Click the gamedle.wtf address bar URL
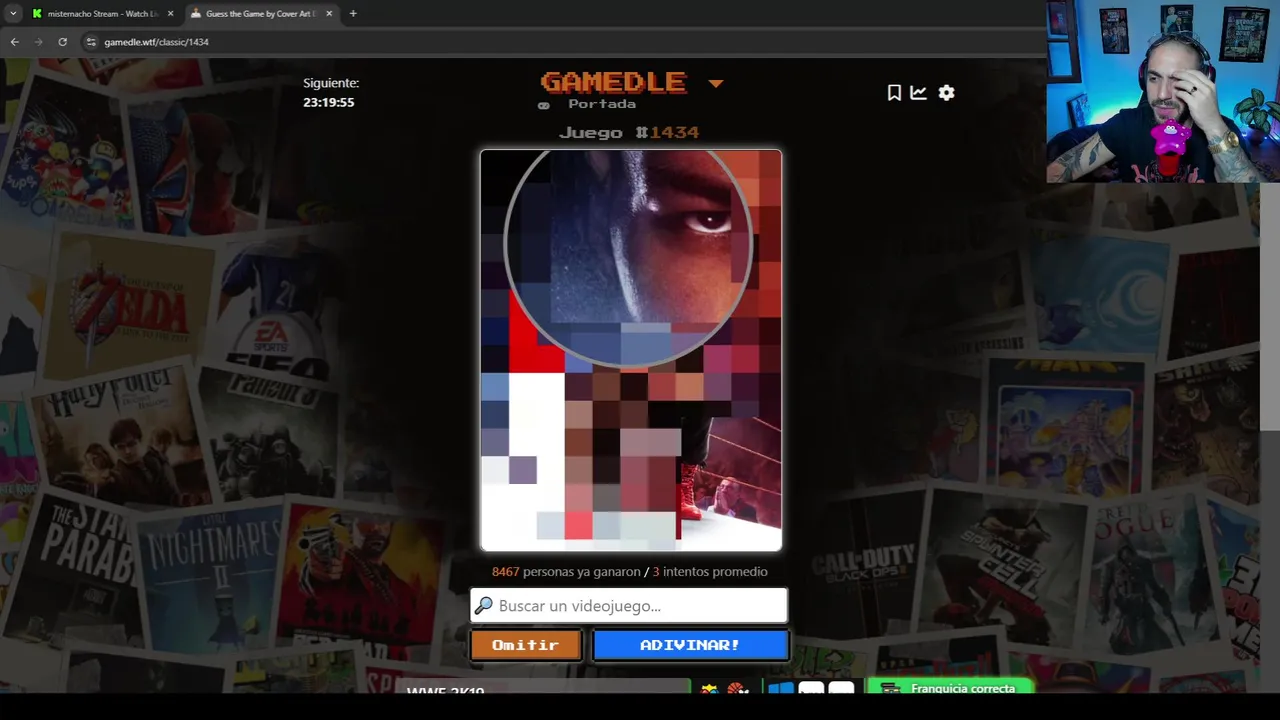 point(156,42)
